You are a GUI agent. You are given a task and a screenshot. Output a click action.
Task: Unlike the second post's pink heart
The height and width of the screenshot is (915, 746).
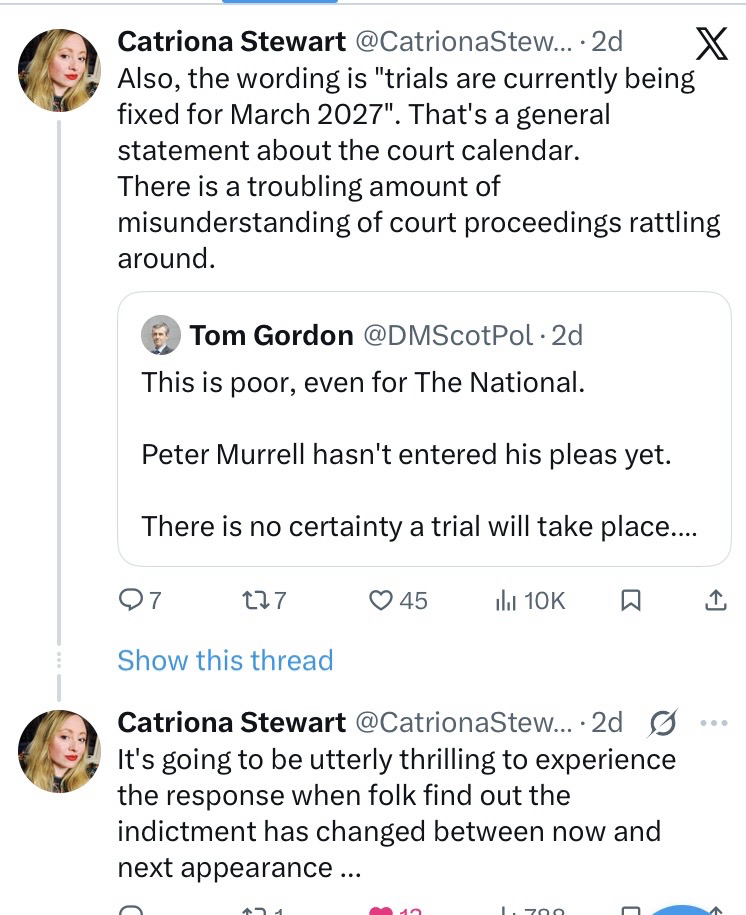382,909
